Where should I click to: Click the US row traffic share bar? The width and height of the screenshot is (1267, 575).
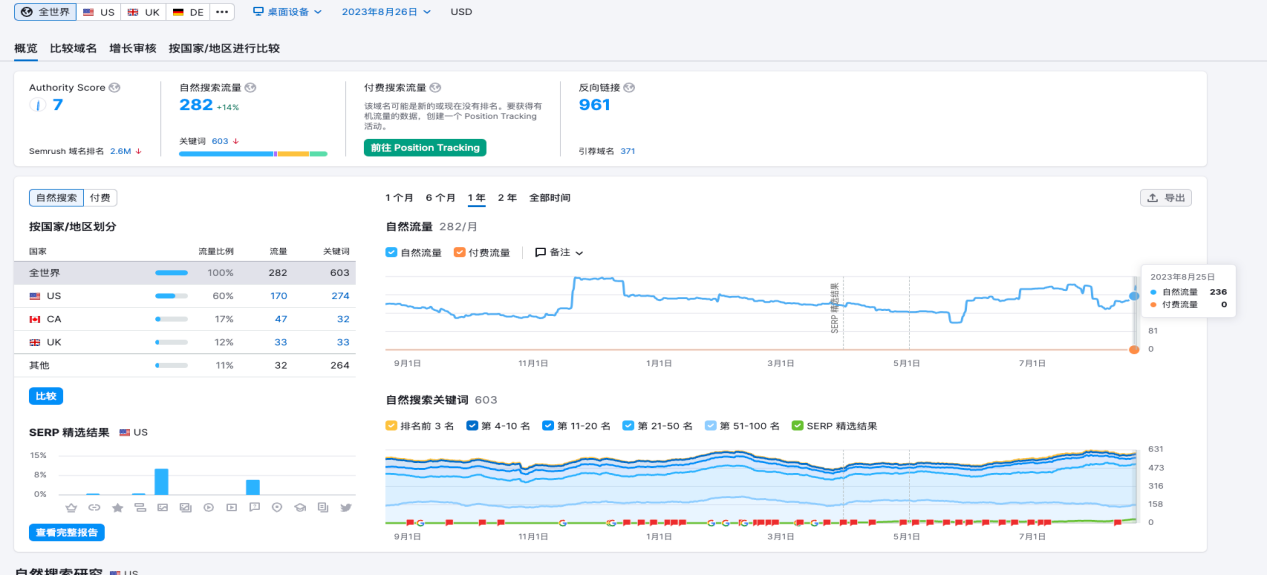[171, 296]
